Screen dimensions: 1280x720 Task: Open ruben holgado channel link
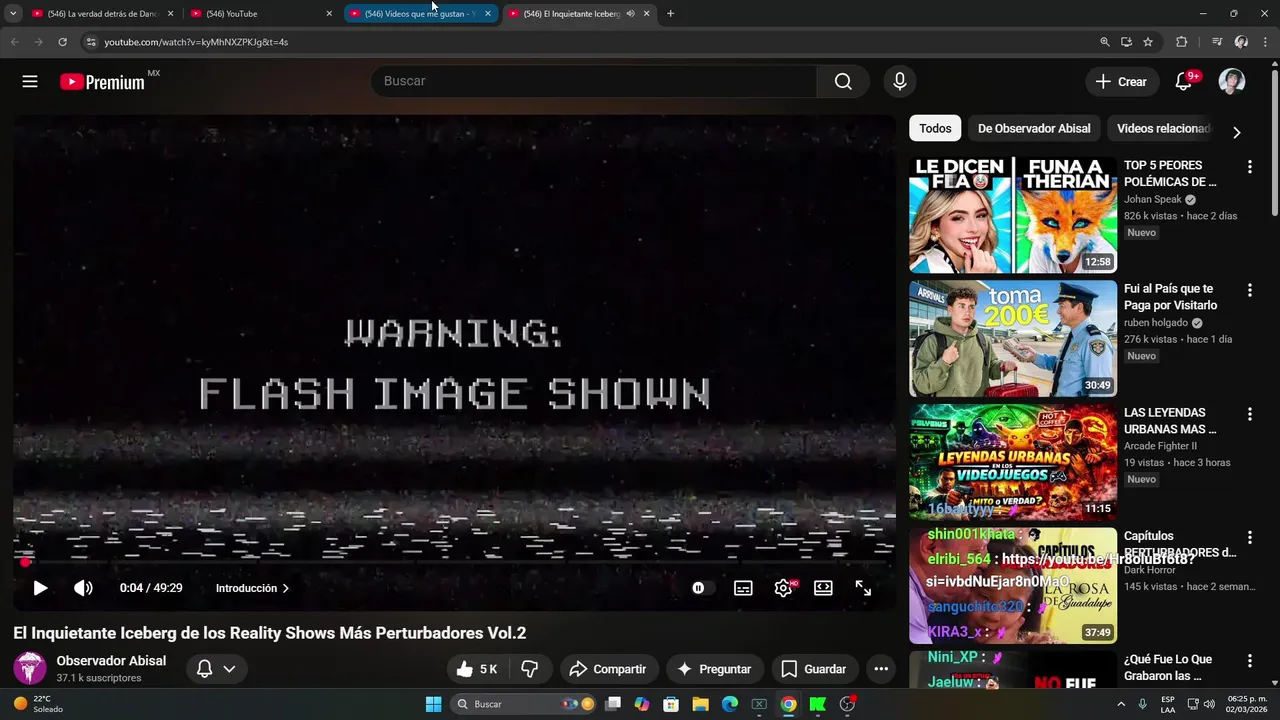tap(1156, 323)
